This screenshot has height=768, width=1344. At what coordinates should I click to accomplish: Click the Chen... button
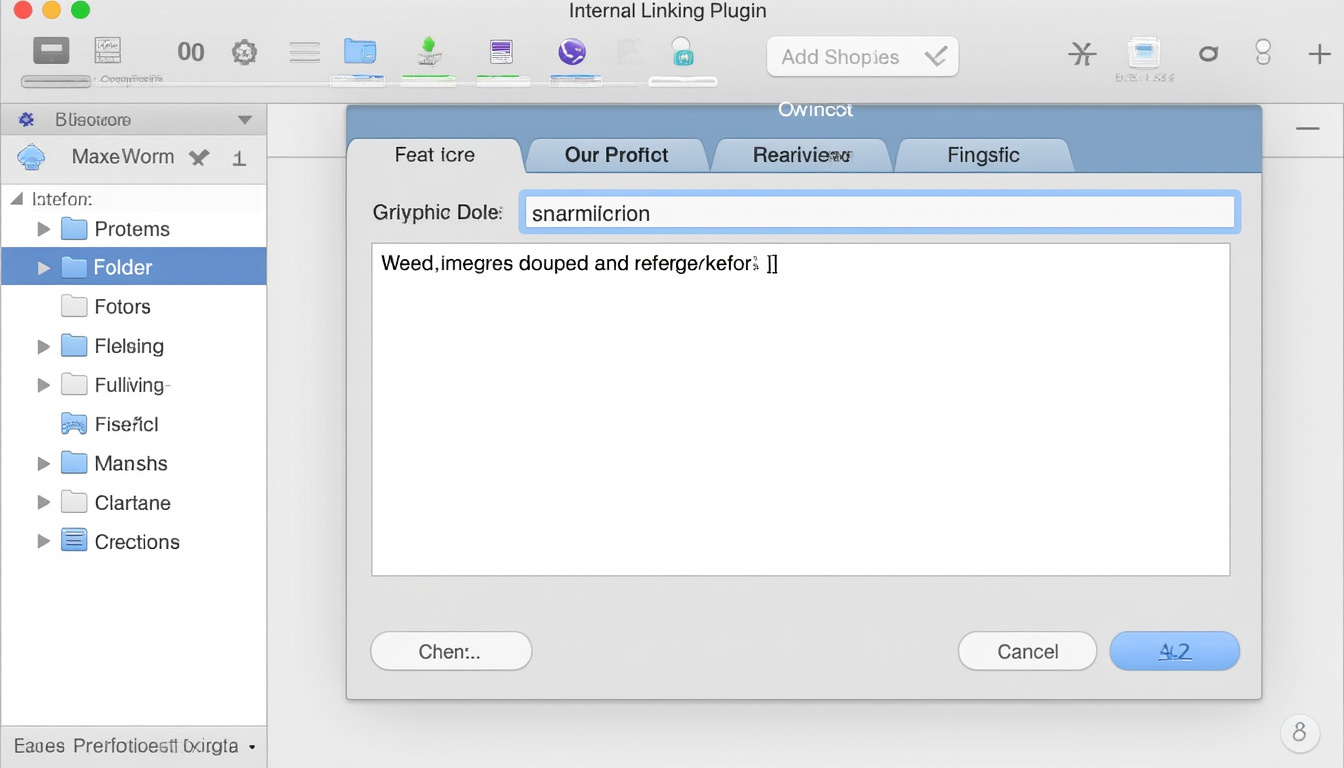(x=451, y=651)
